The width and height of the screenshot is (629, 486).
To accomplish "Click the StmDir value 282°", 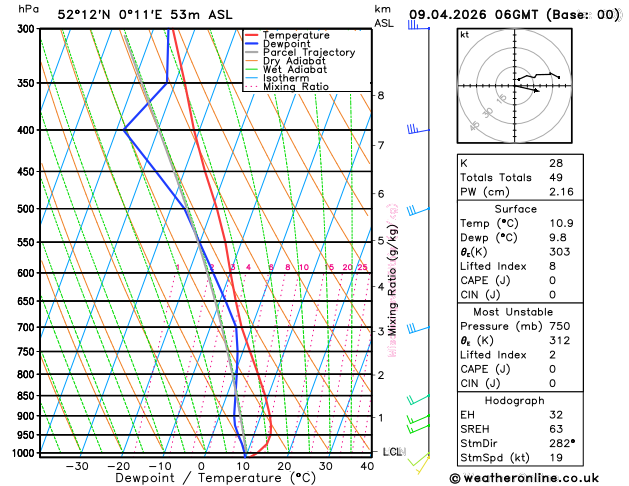I will [562, 443].
